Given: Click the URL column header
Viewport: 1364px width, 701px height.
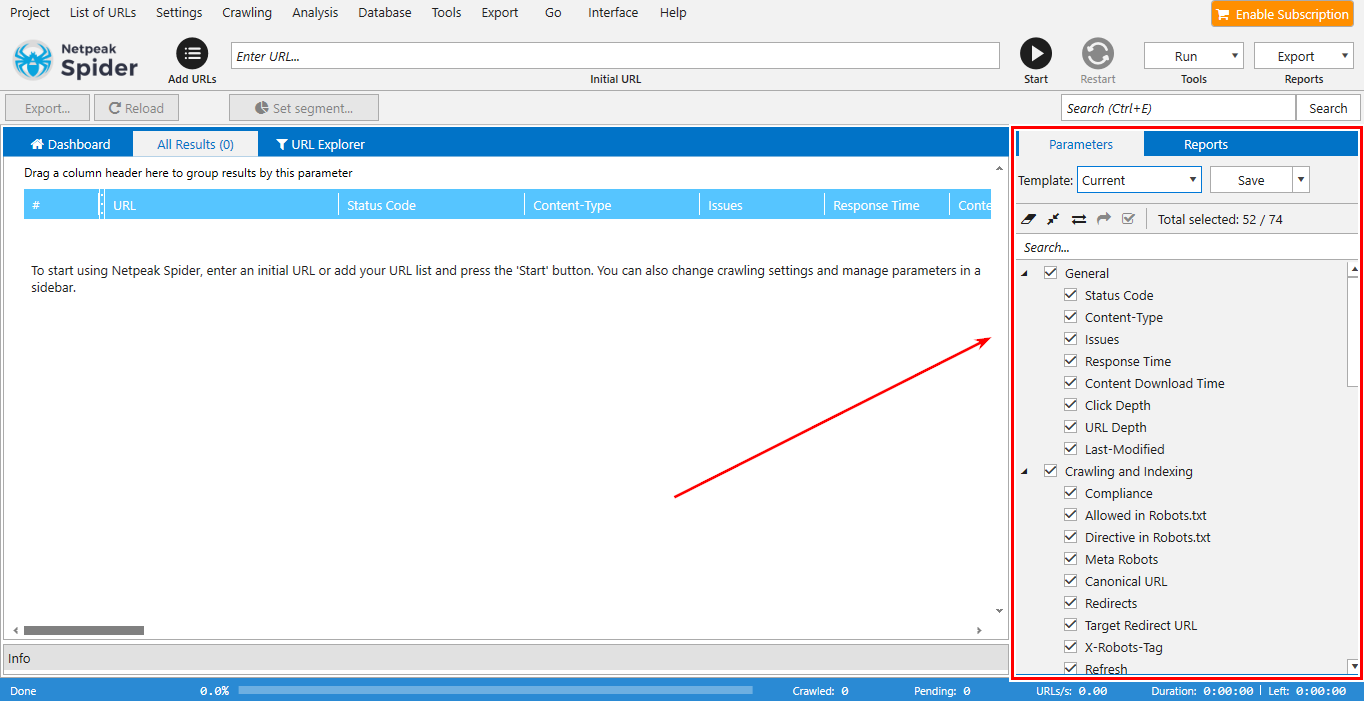Looking at the screenshot, I should pos(221,205).
